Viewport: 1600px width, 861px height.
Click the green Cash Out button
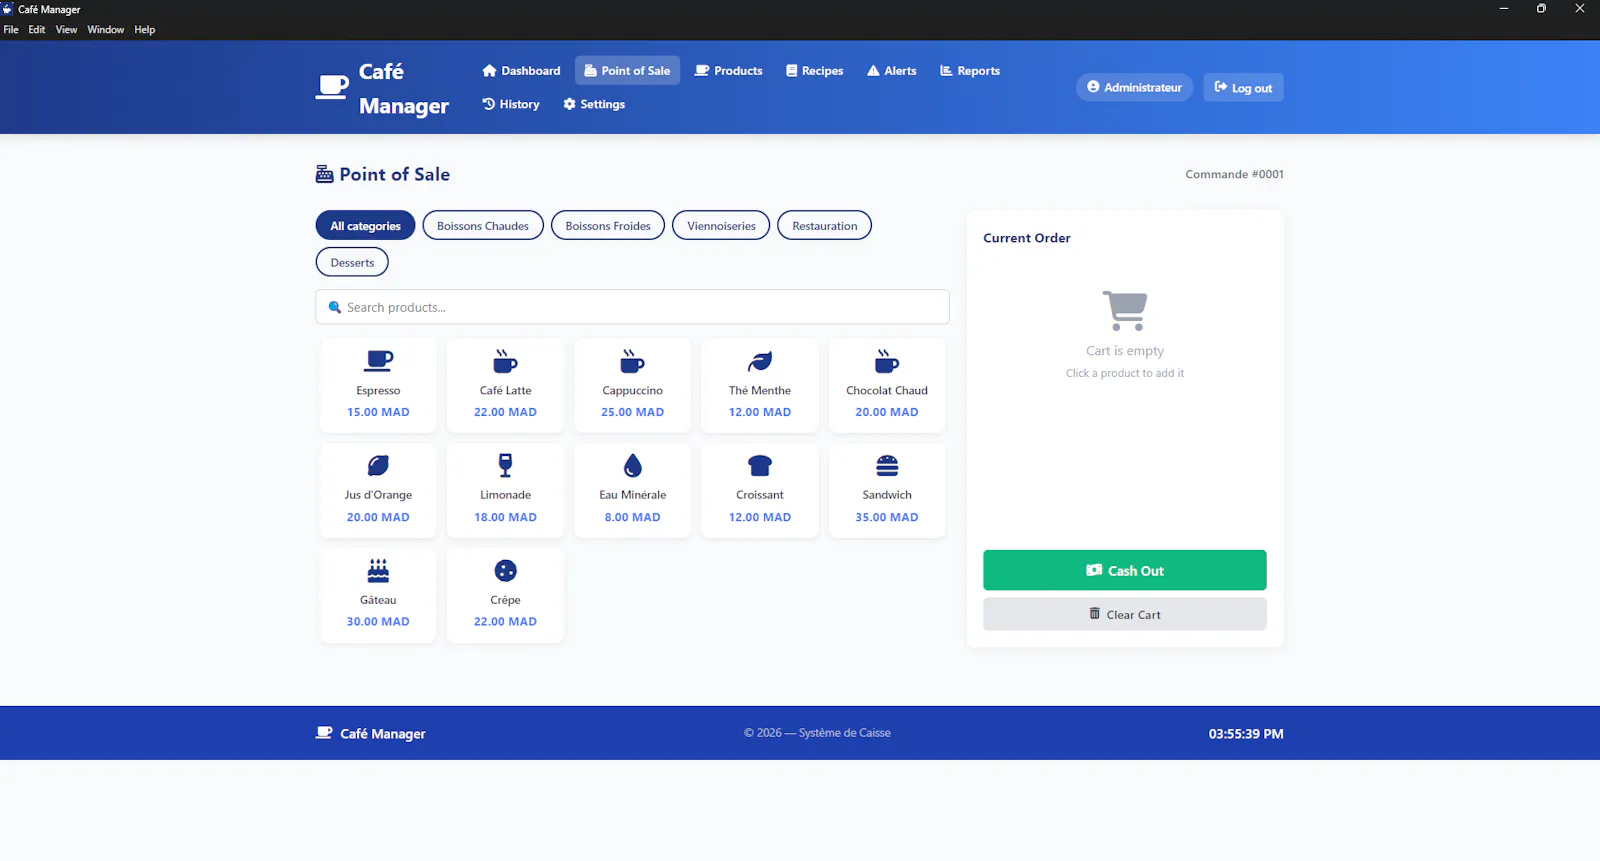pos(1125,570)
